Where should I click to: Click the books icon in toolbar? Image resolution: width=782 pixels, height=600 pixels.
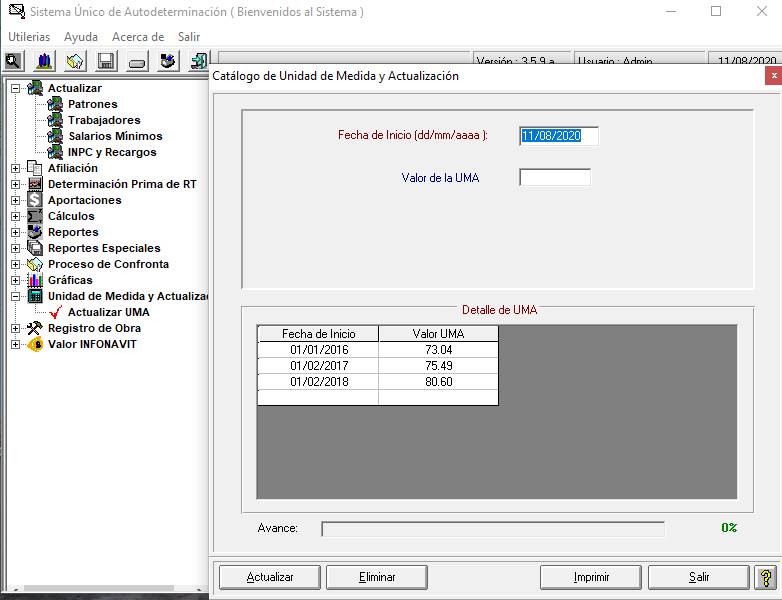click(44, 61)
